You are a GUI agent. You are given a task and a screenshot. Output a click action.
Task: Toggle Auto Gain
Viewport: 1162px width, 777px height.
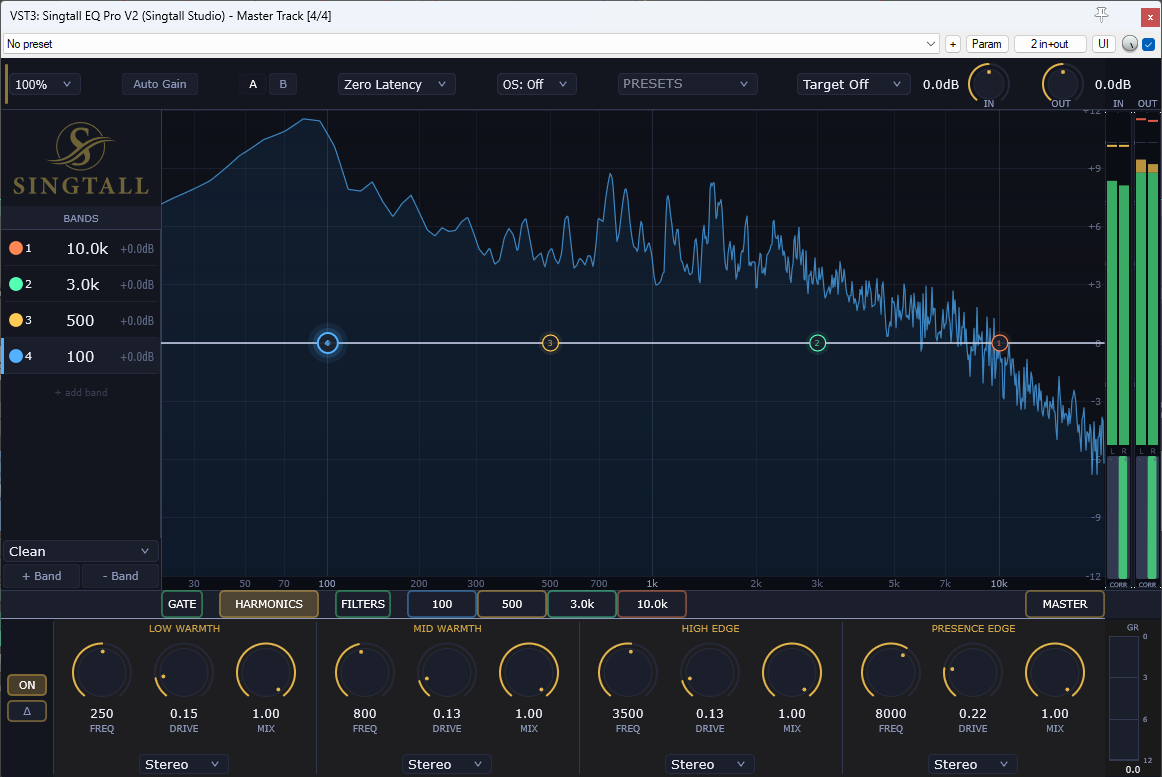(x=160, y=84)
